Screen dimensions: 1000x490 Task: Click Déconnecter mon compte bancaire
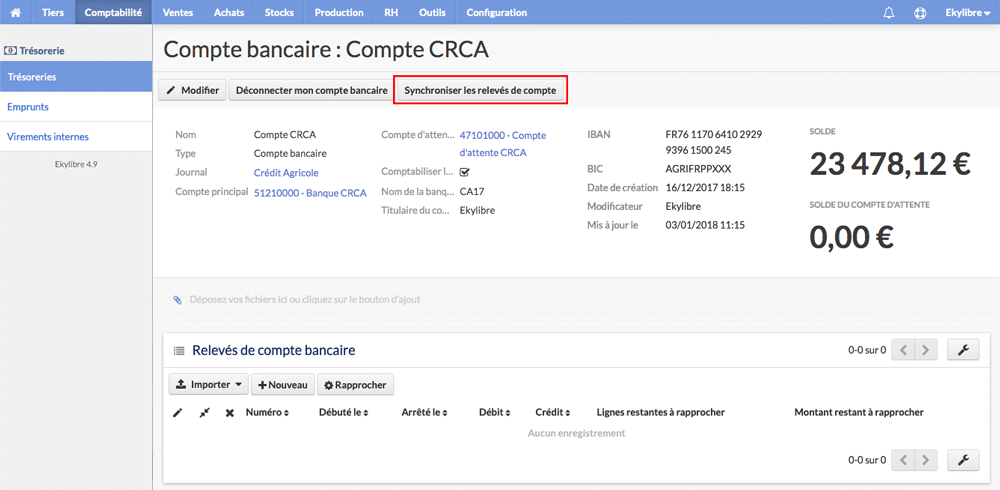click(x=311, y=91)
